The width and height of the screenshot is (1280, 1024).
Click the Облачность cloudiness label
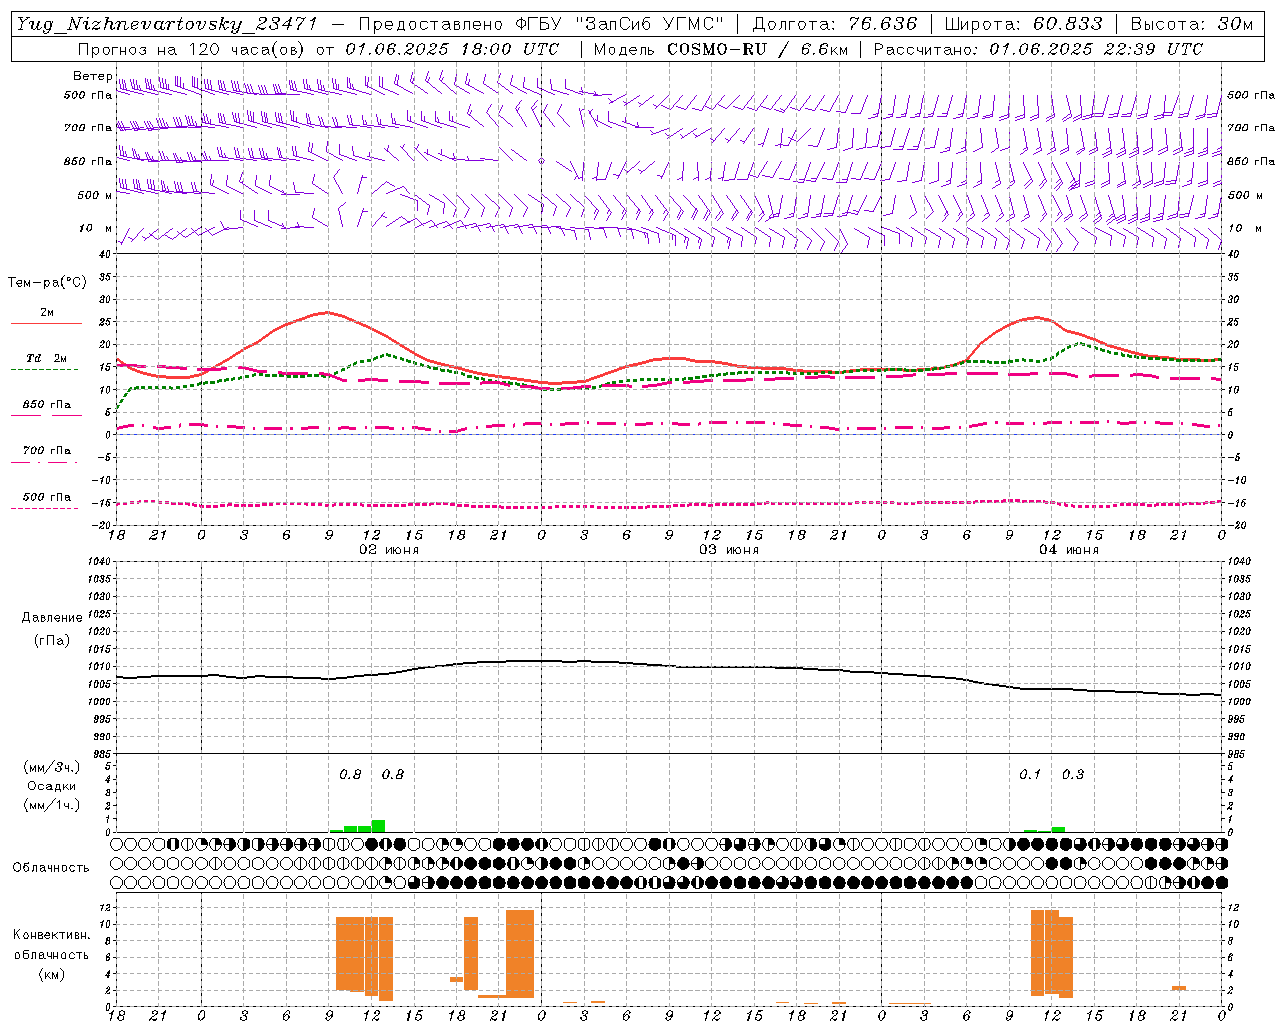click(51, 868)
